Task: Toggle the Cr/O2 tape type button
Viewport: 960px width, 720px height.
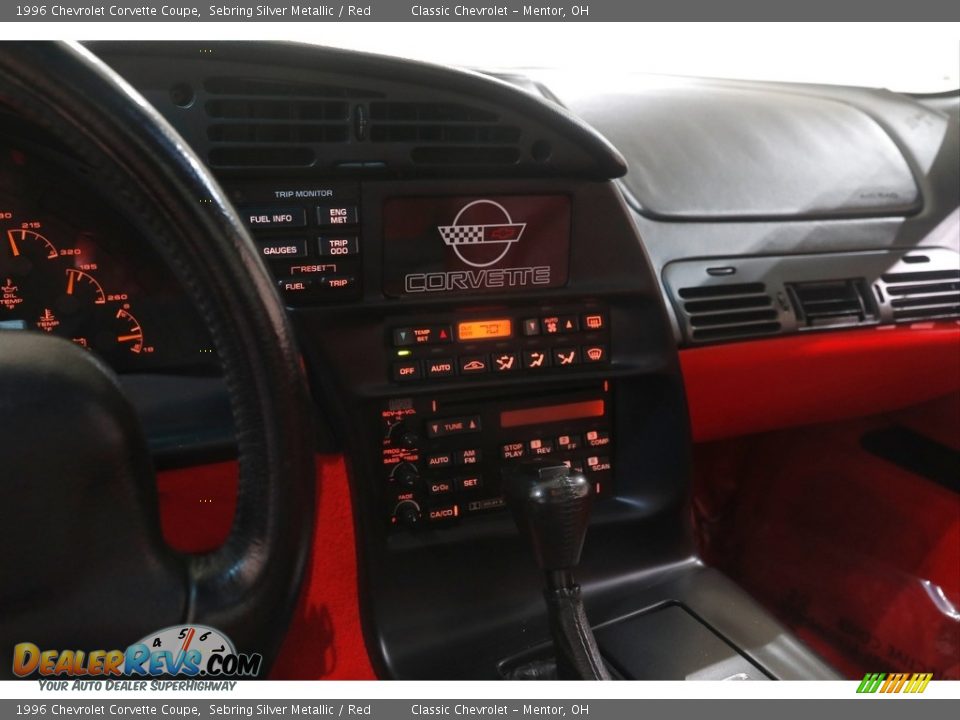Action: coord(440,488)
